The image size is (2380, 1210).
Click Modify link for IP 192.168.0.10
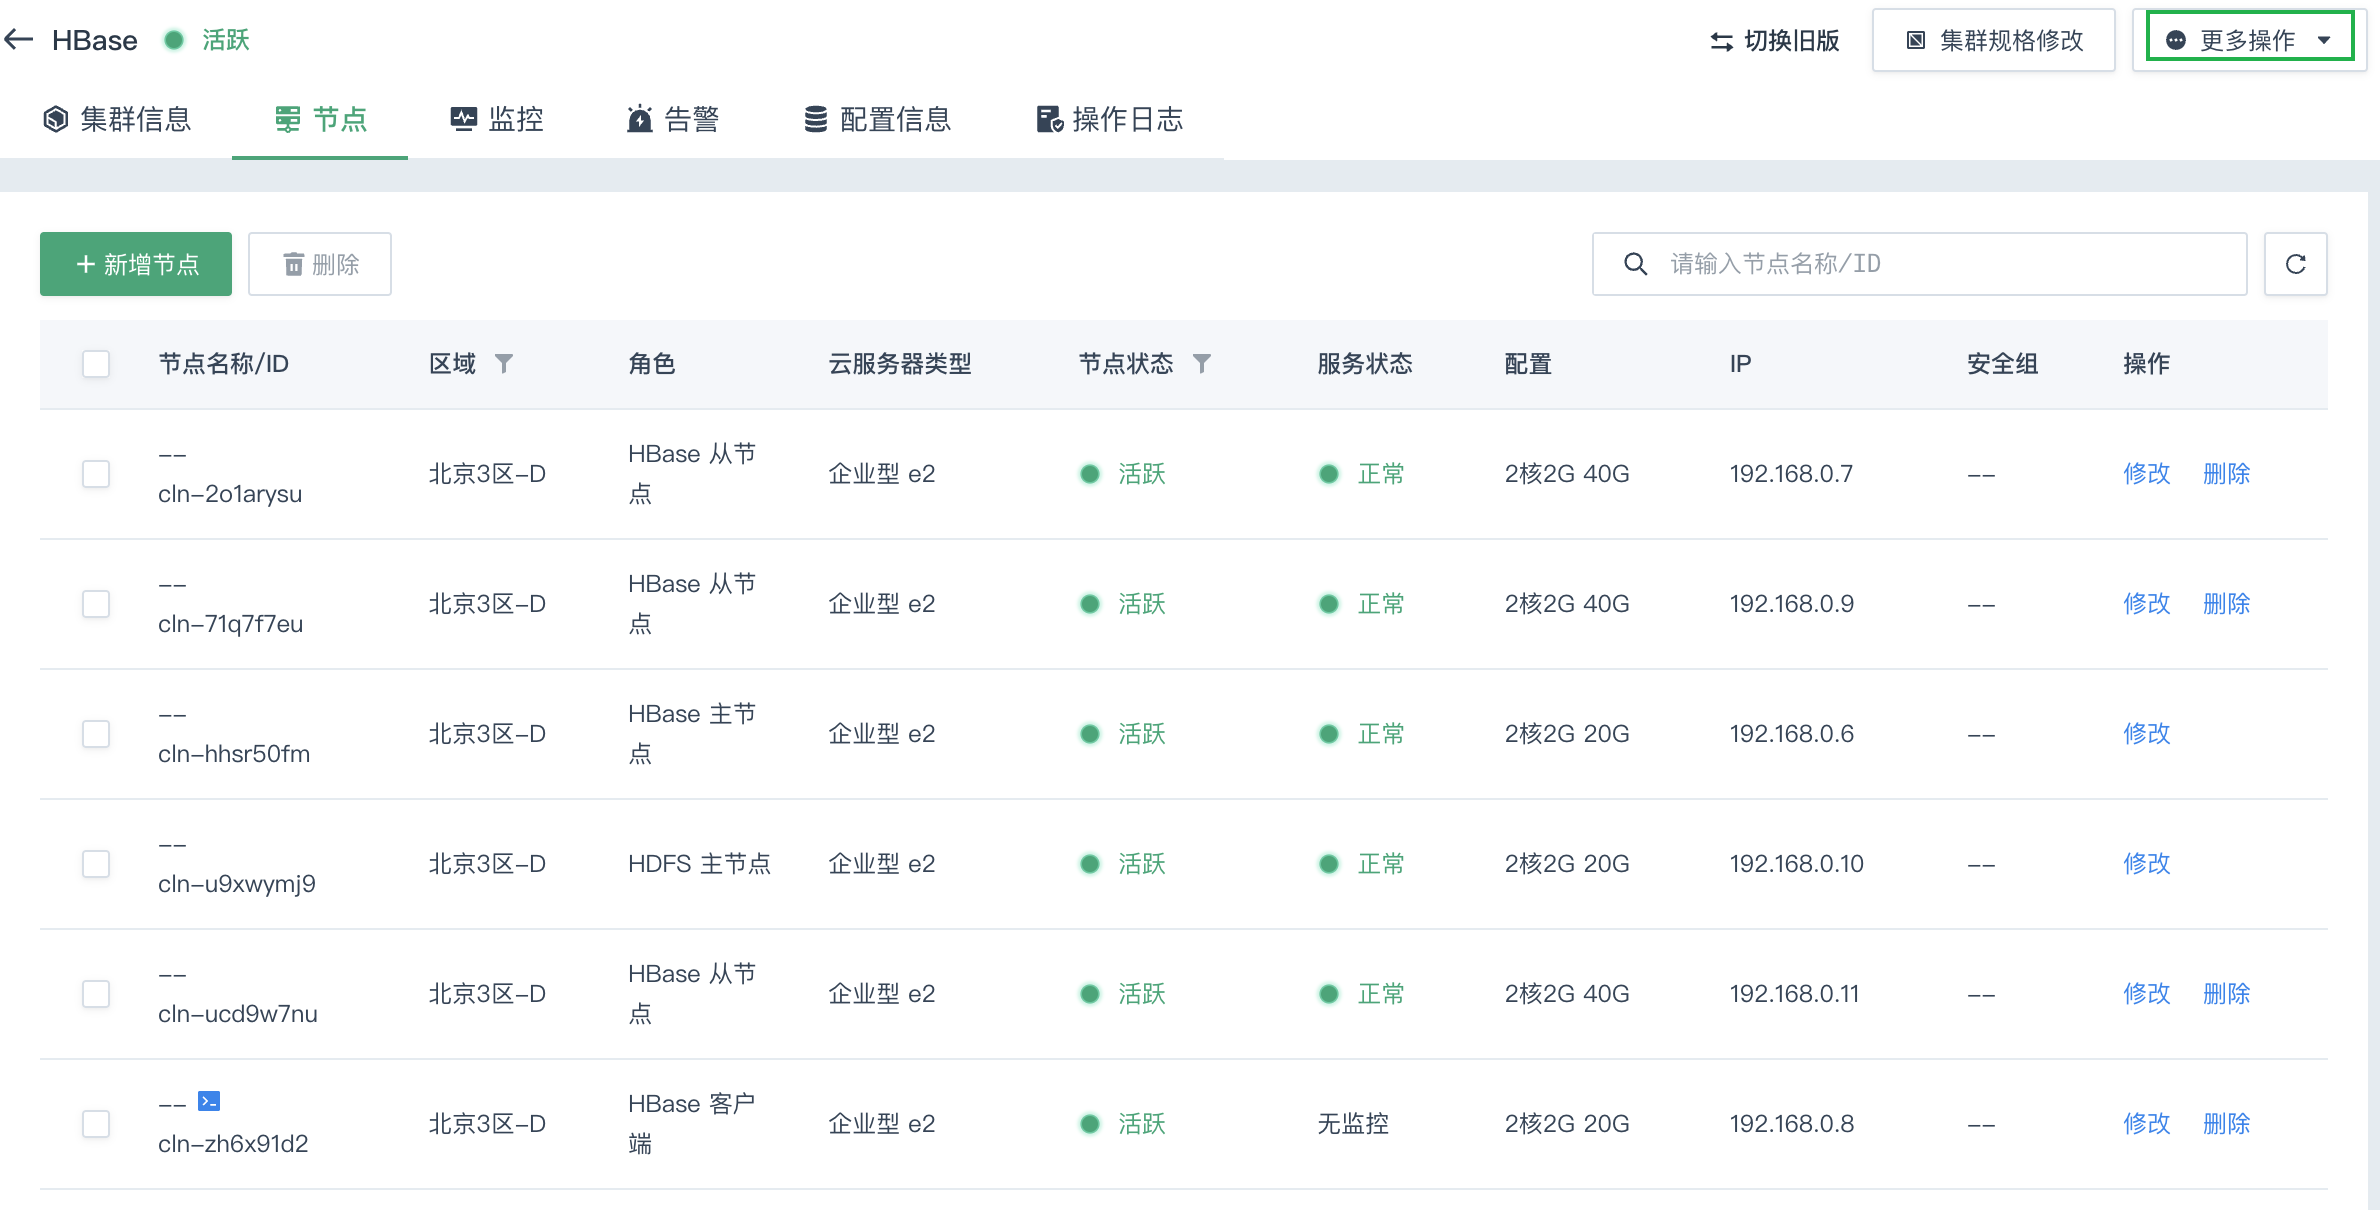click(x=2146, y=864)
